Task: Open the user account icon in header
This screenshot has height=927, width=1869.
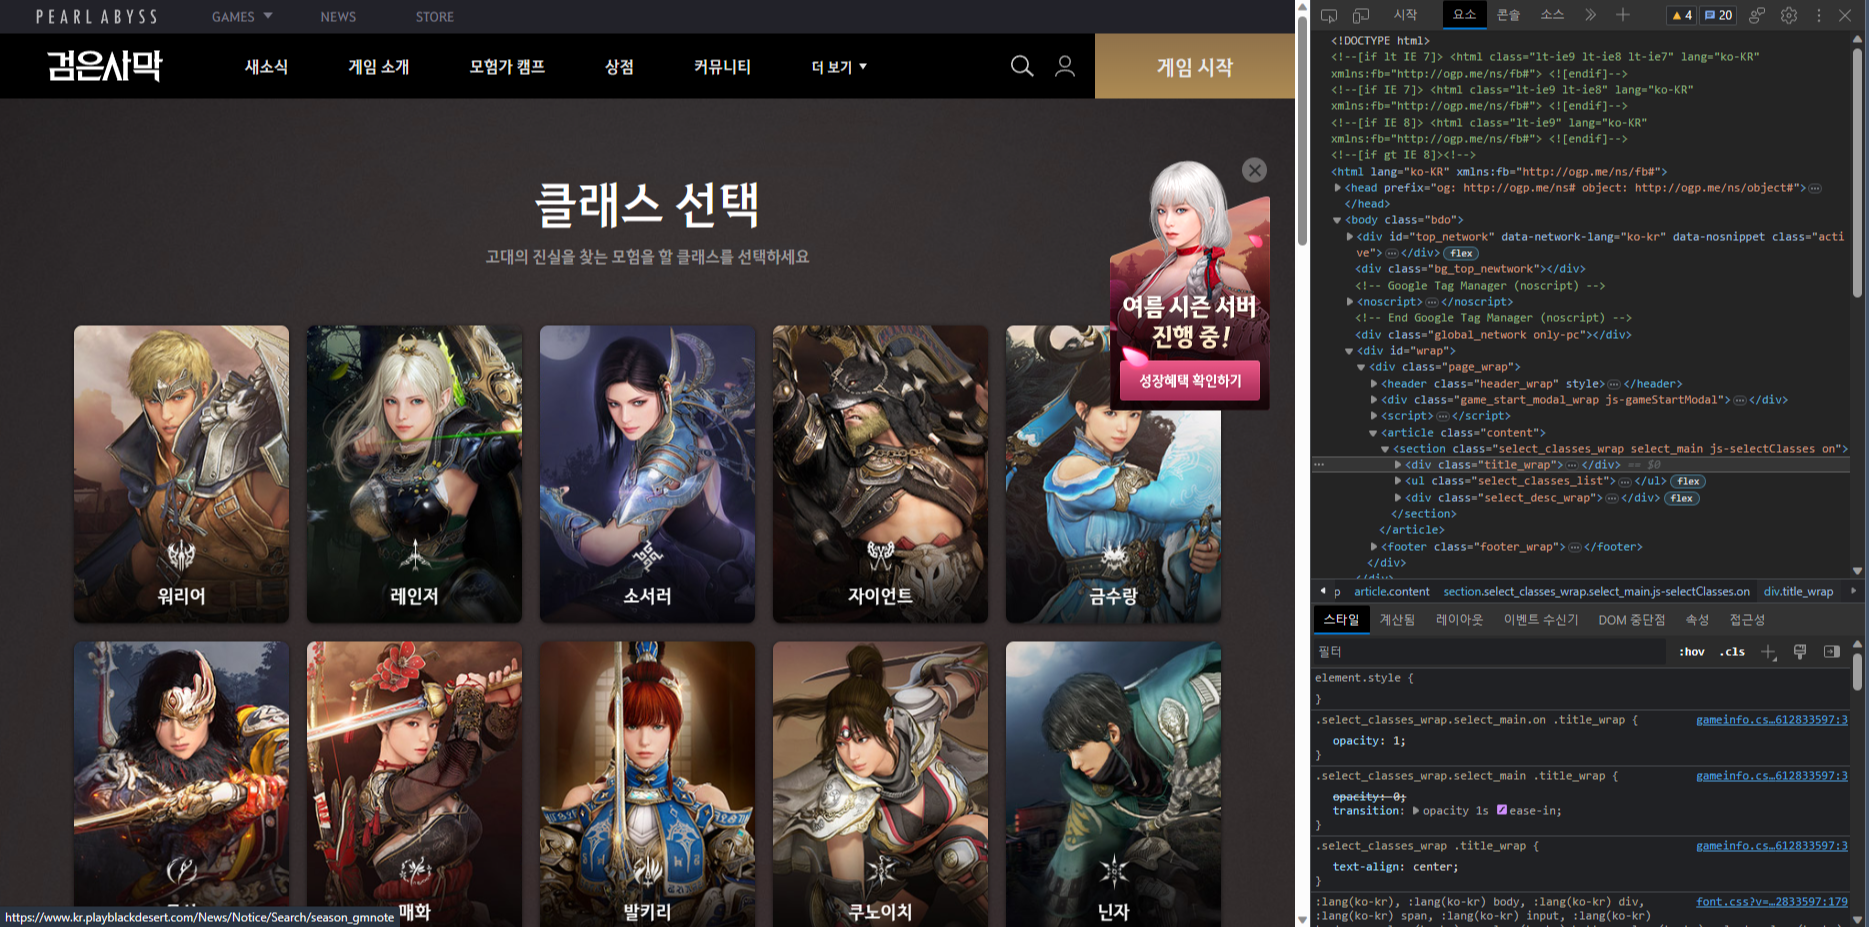Action: (x=1065, y=66)
